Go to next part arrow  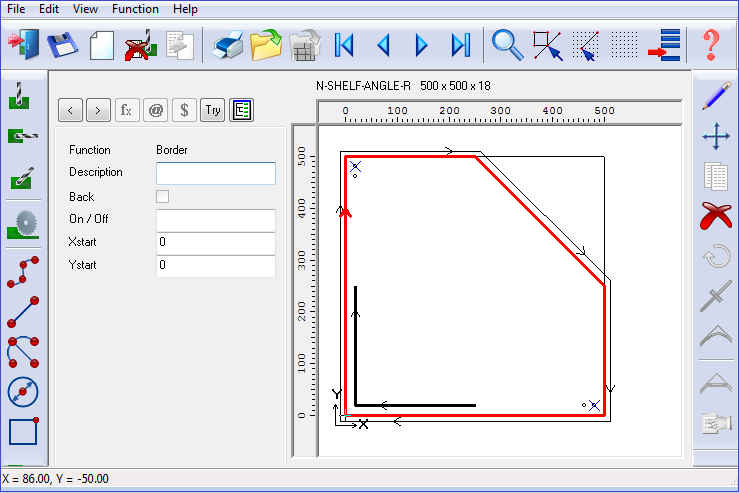[x=421, y=45]
